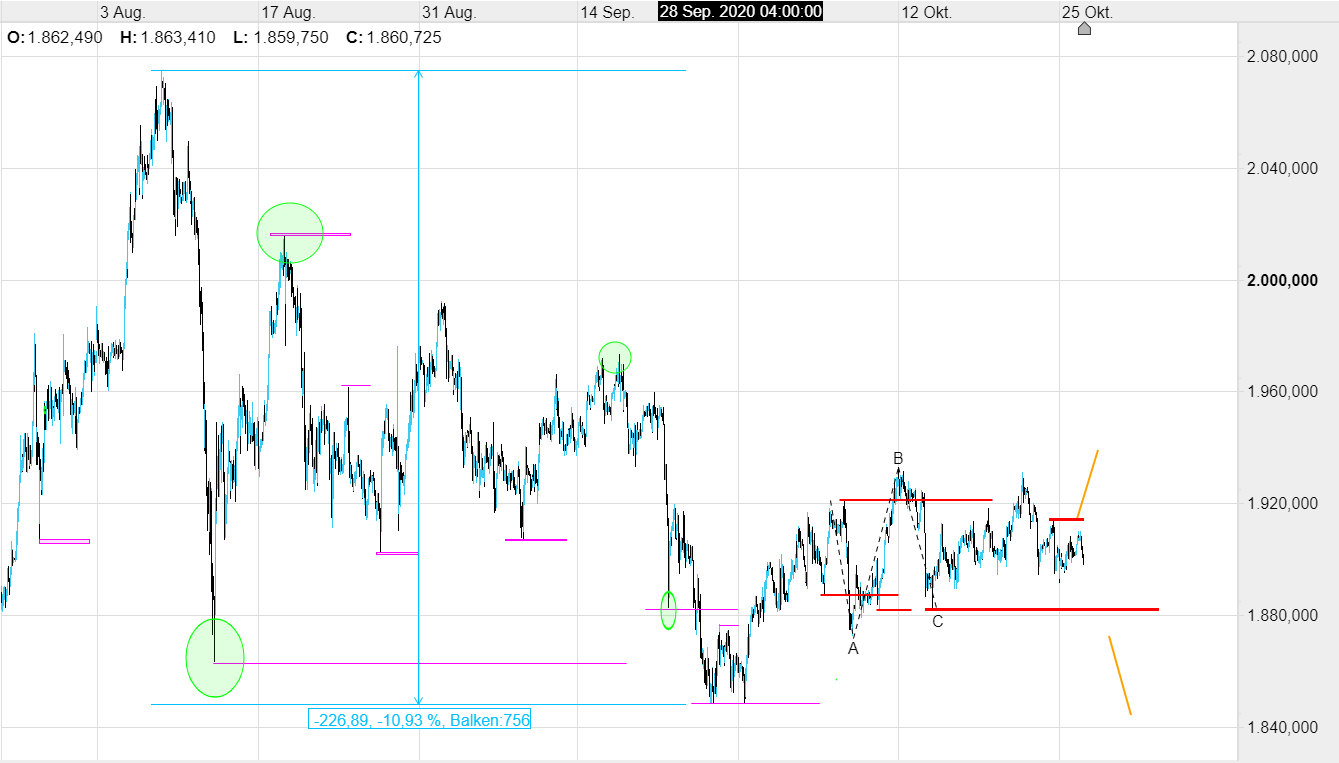Select the wave label B

pos(898,459)
